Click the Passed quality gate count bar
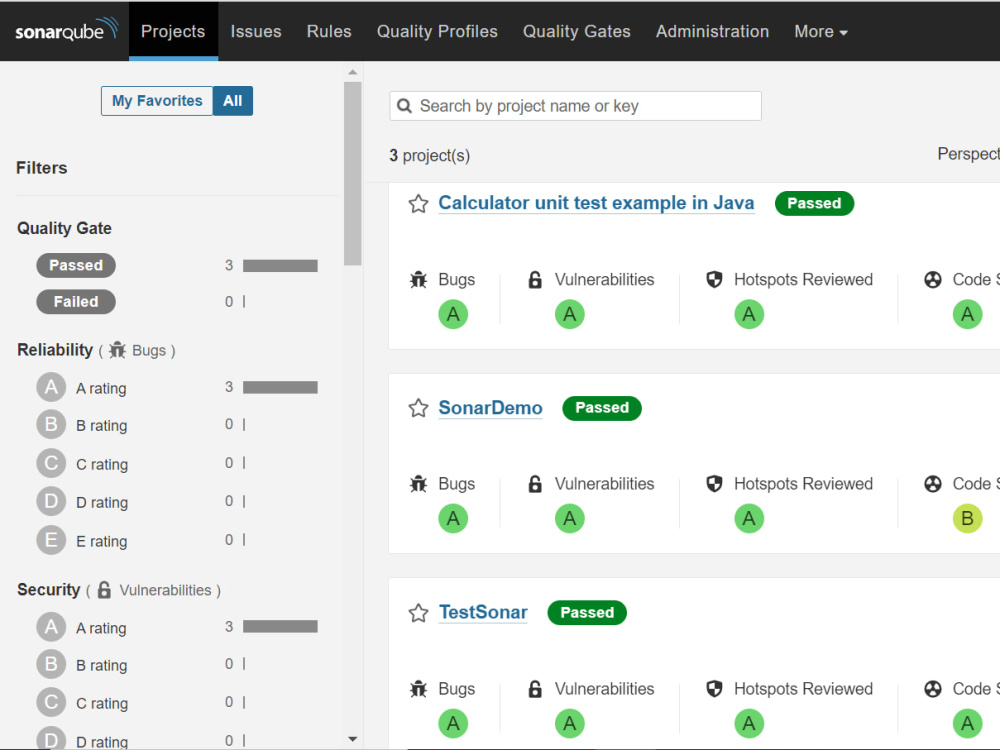Image resolution: width=1000 pixels, height=750 pixels. pos(281,265)
